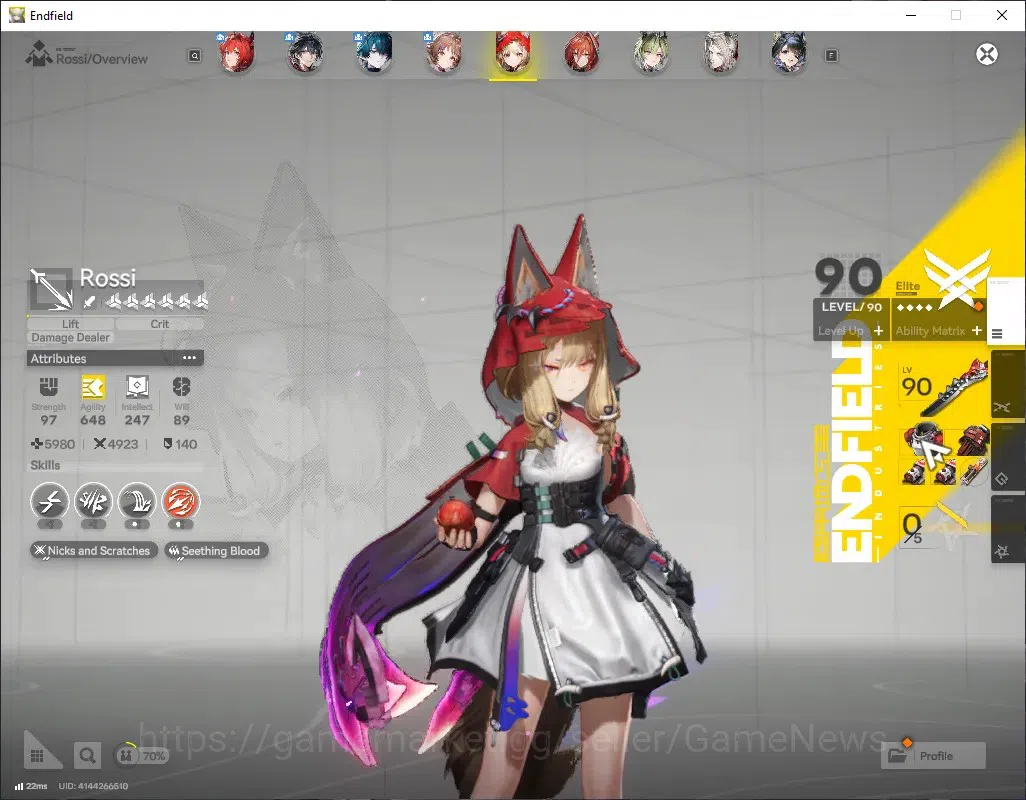Screen dimensions: 1026x800
Task: Select the brown-haired operator portrait
Action: (444, 52)
